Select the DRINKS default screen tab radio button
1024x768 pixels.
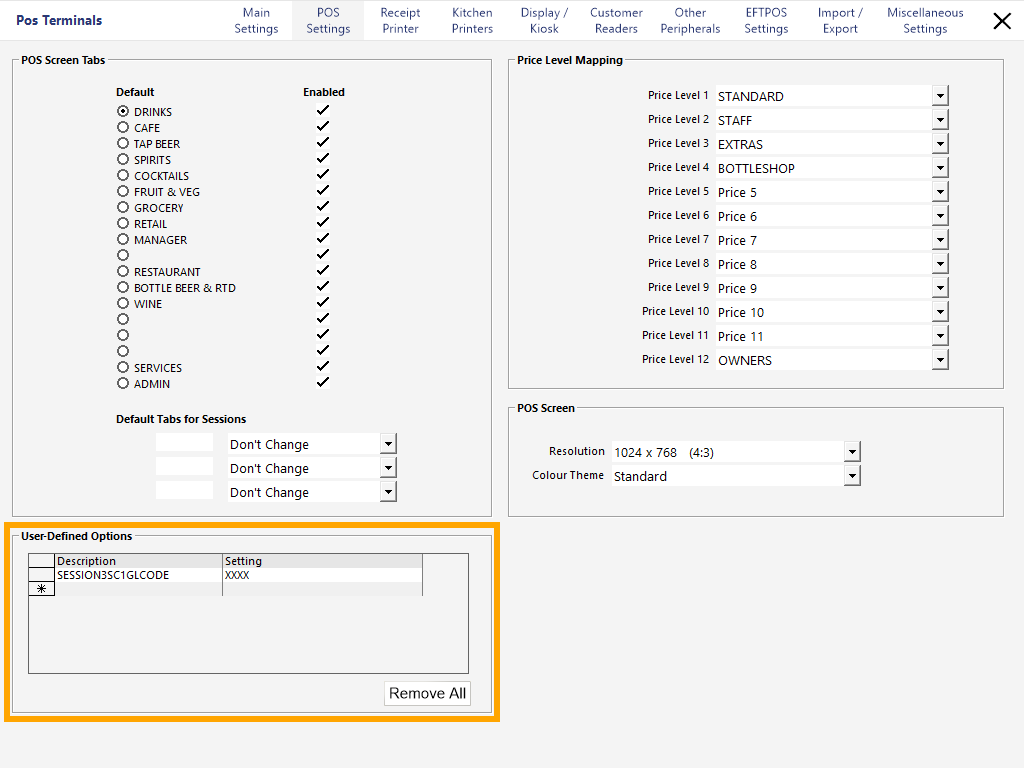click(121, 111)
